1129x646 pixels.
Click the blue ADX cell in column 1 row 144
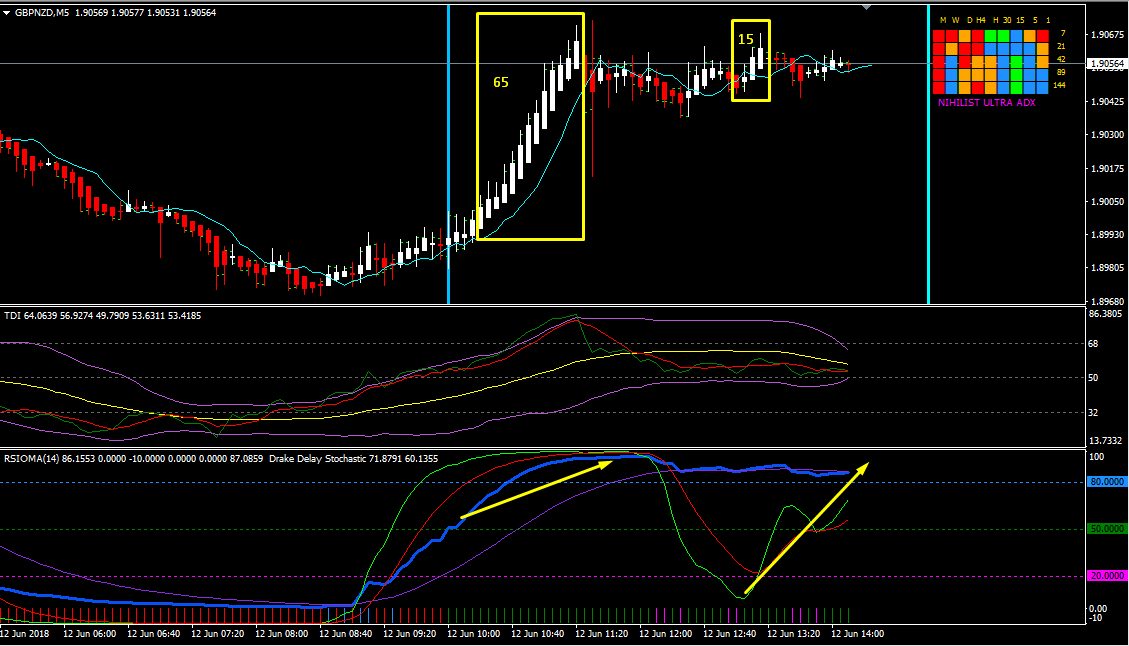click(1043, 88)
